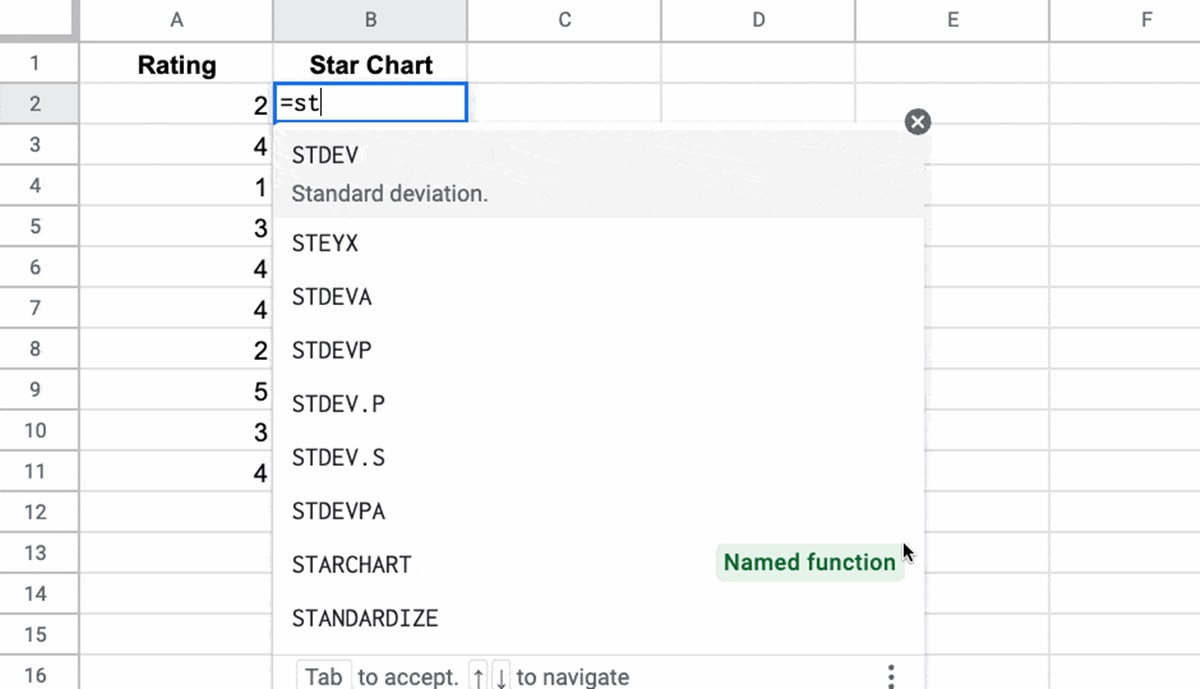Select STEYX in the suggestion dropdown
The image size is (1200, 689).
(325, 243)
